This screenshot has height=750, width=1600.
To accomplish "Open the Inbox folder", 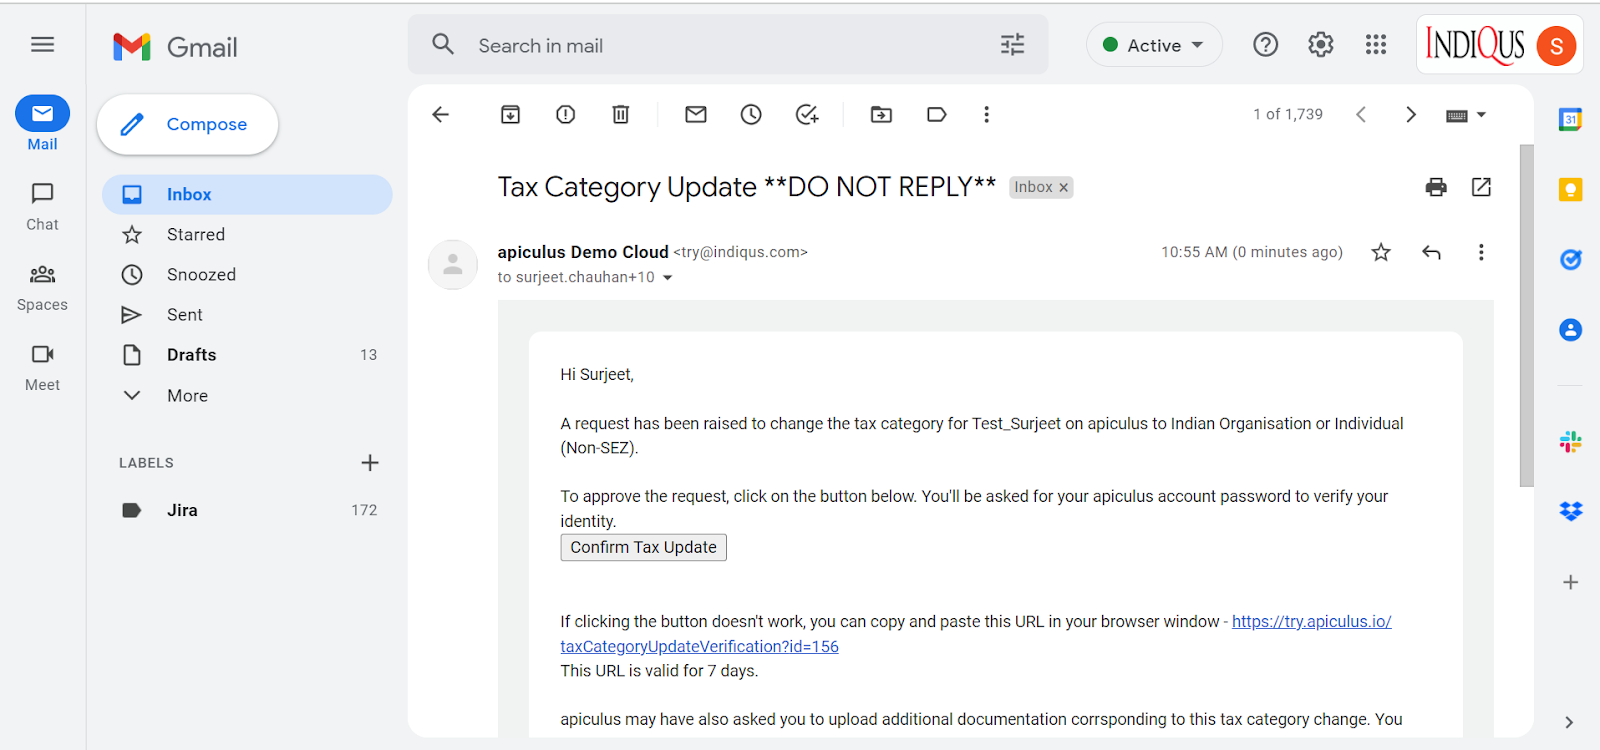I will pos(247,194).
